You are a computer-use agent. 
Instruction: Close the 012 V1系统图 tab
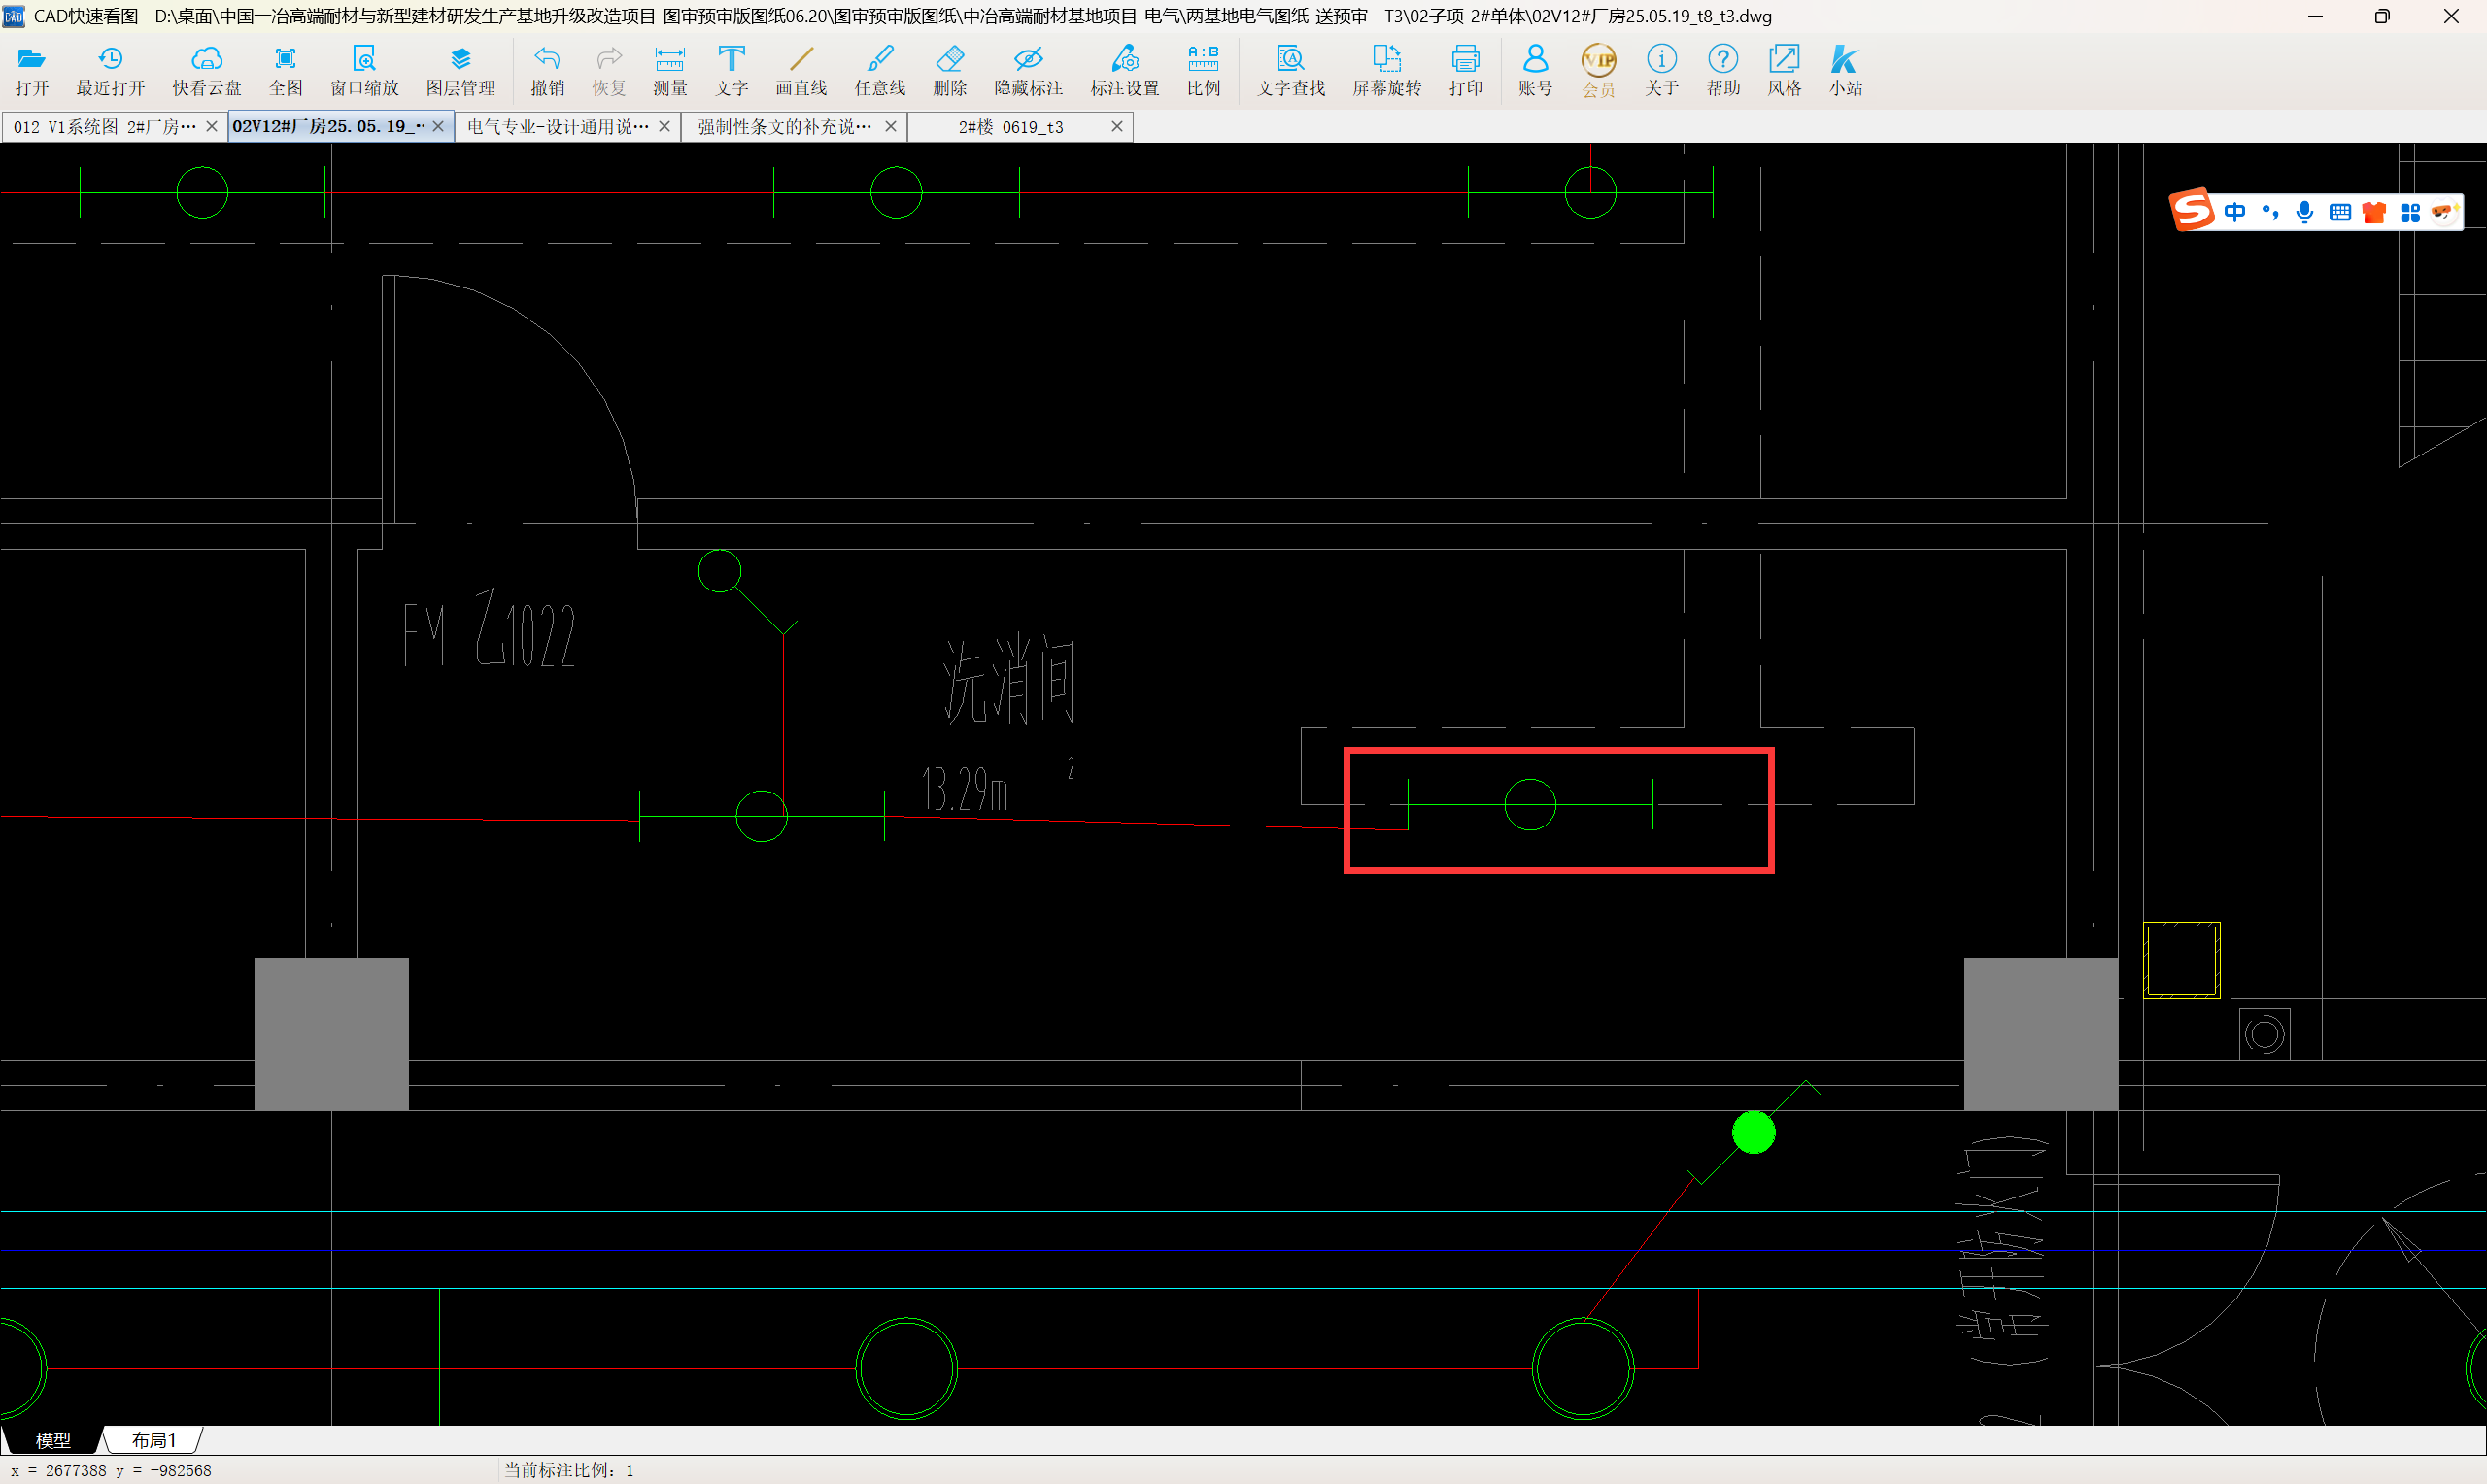coord(212,127)
